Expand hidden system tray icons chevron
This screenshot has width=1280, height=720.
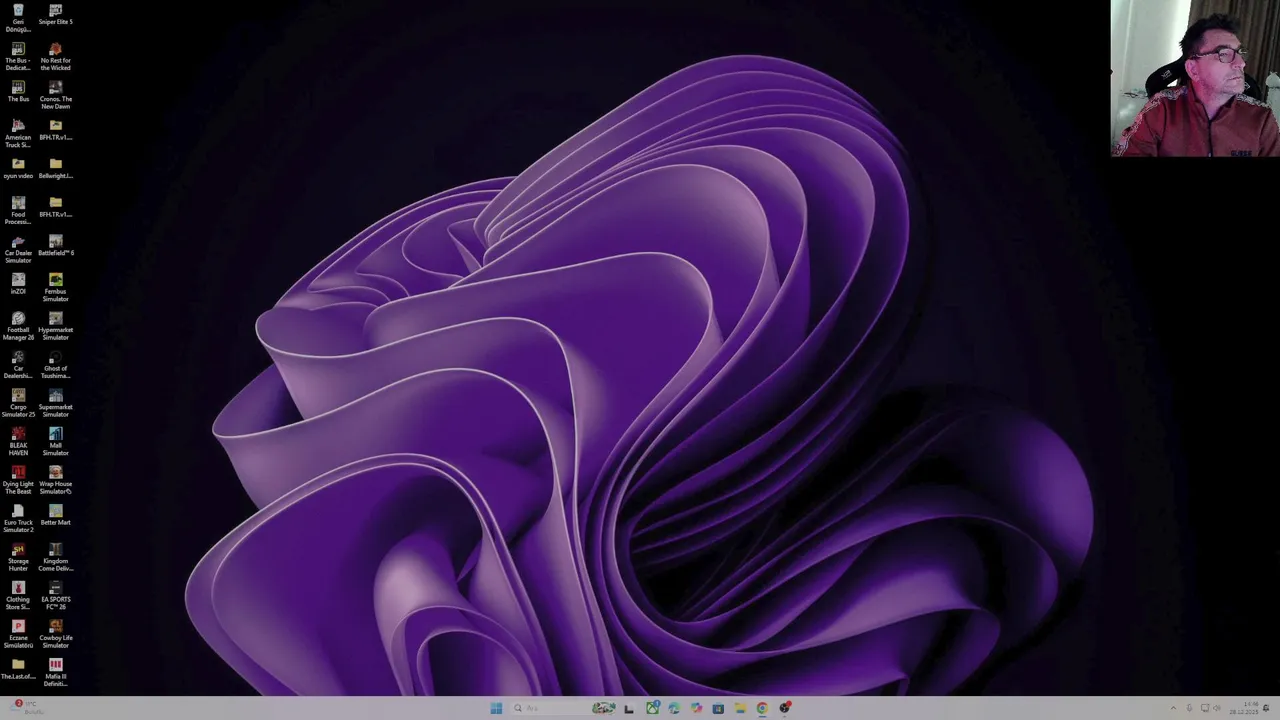(1174, 708)
